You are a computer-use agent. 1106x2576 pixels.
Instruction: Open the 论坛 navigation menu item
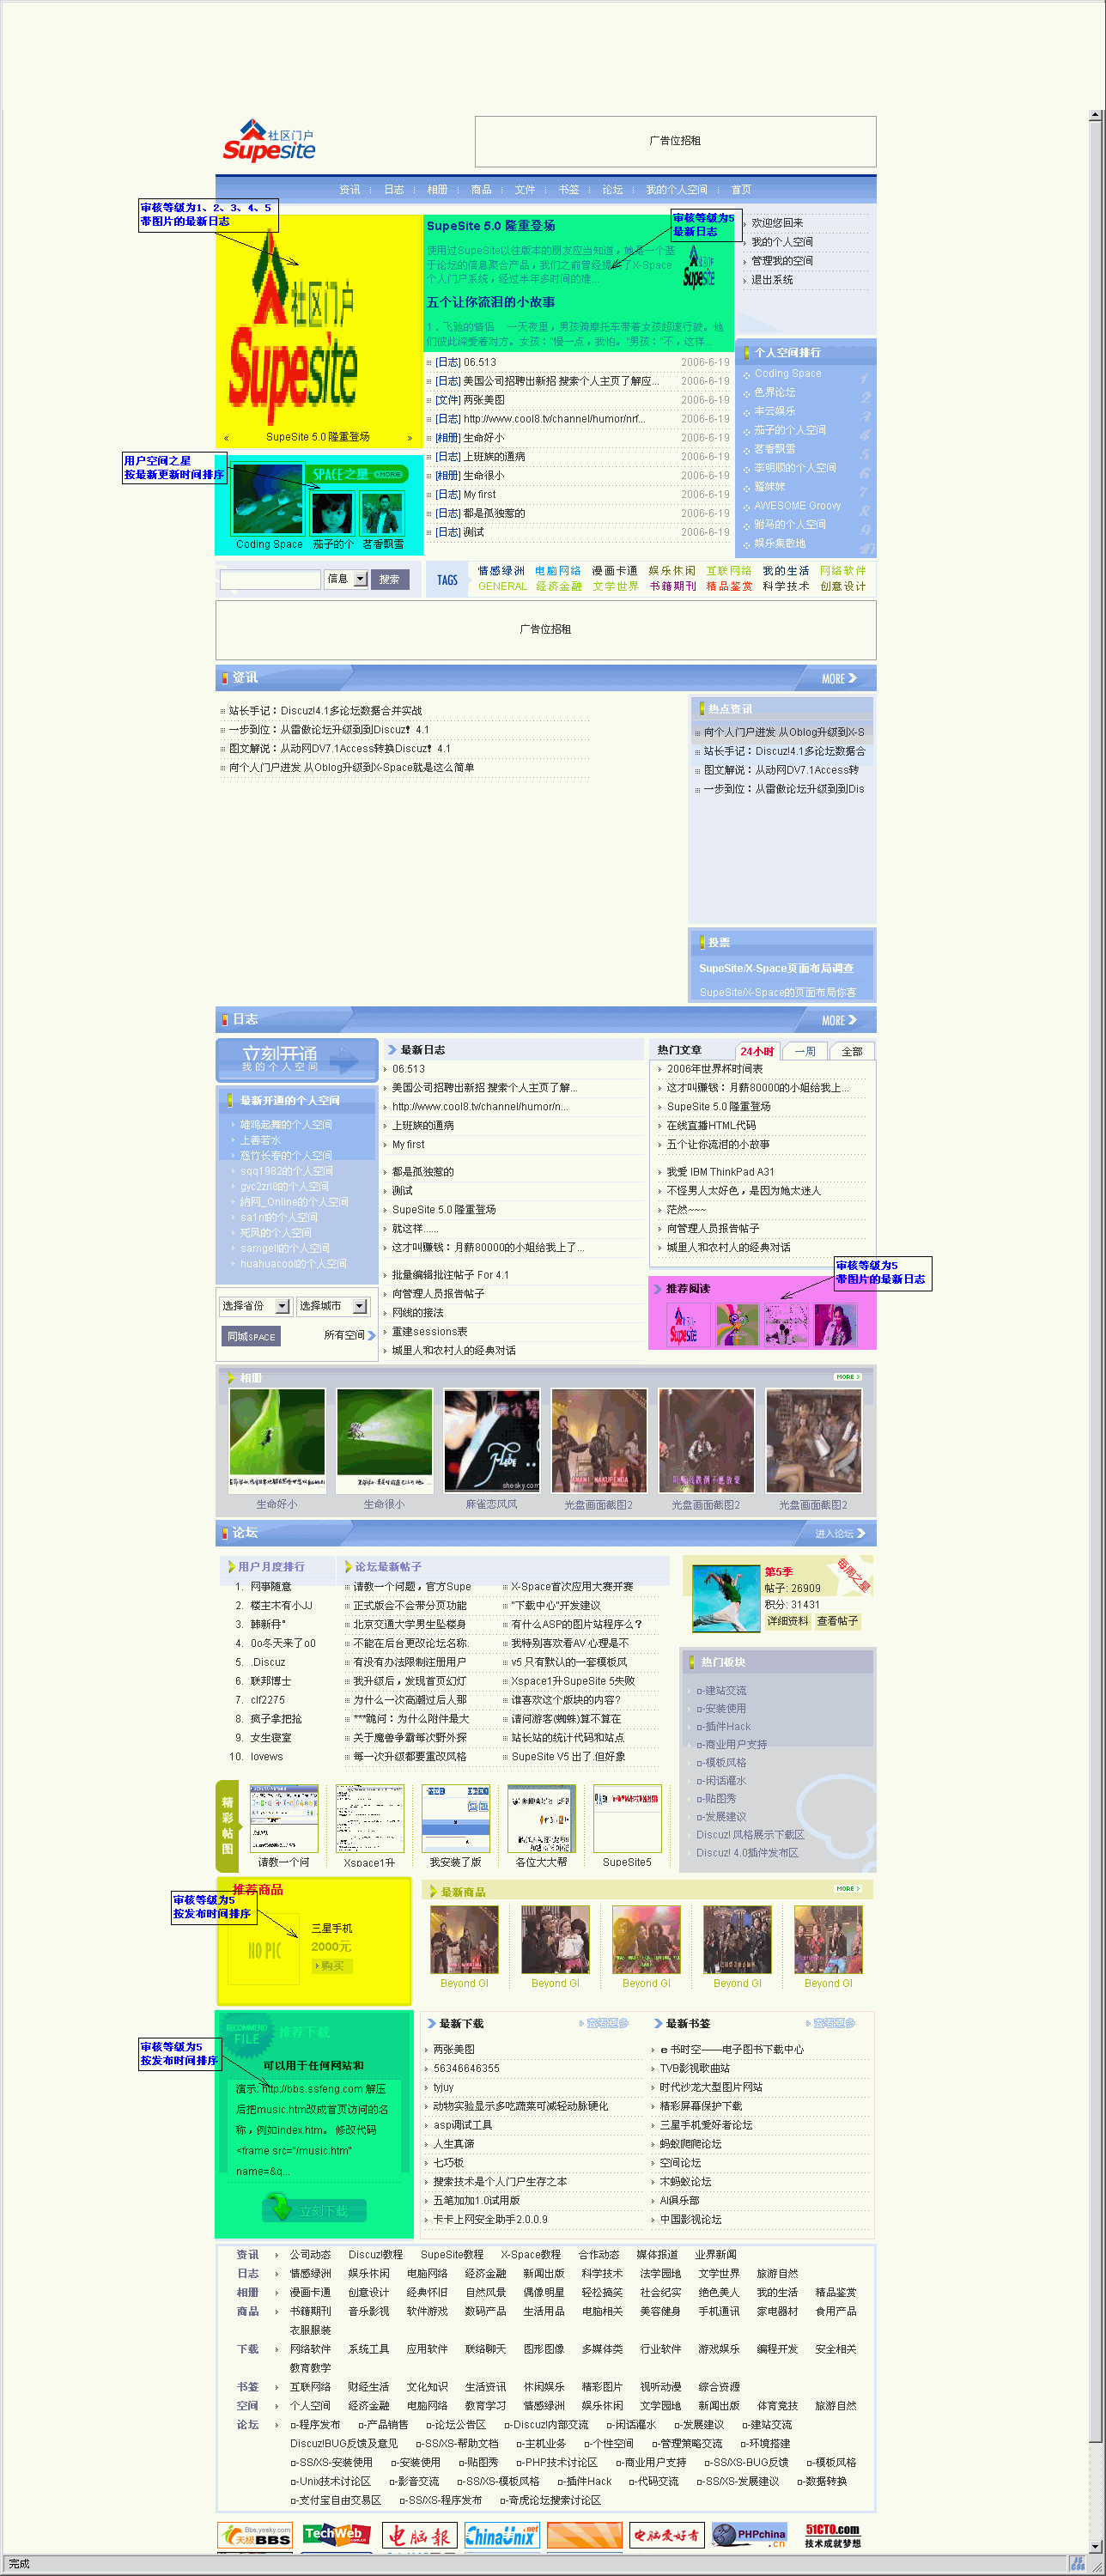point(612,189)
